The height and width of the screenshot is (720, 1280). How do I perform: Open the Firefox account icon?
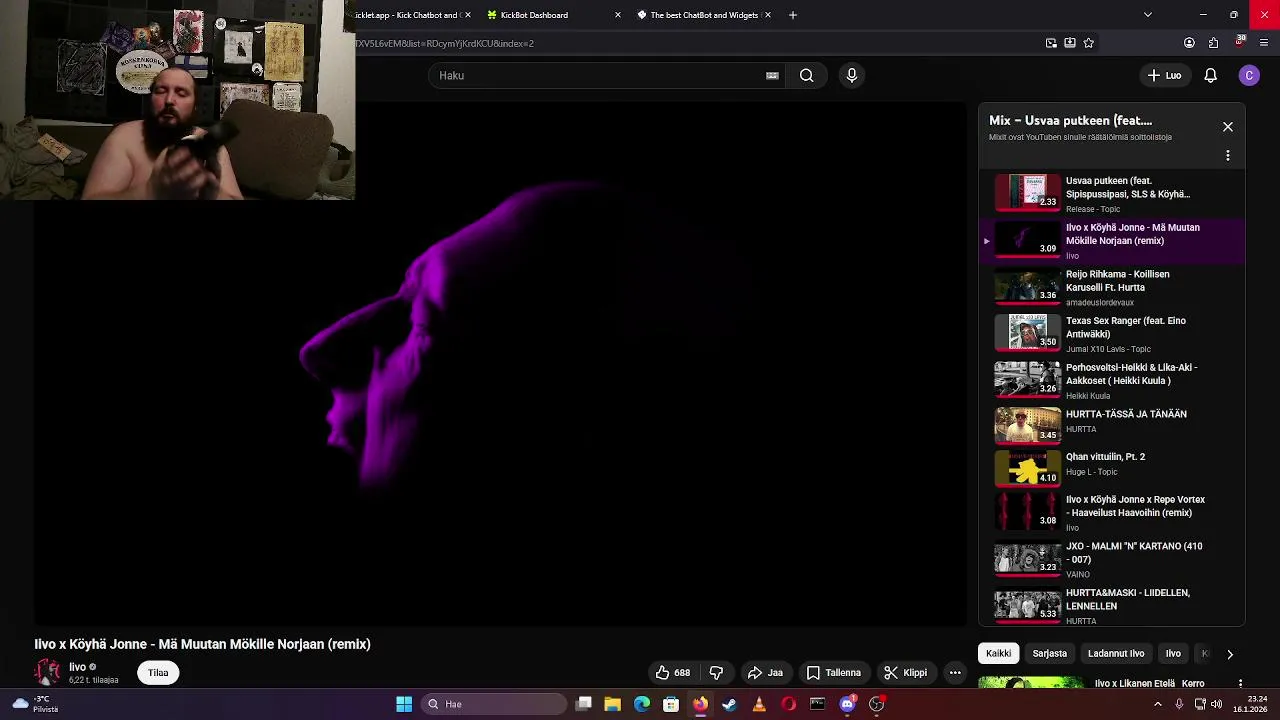(x=1189, y=43)
